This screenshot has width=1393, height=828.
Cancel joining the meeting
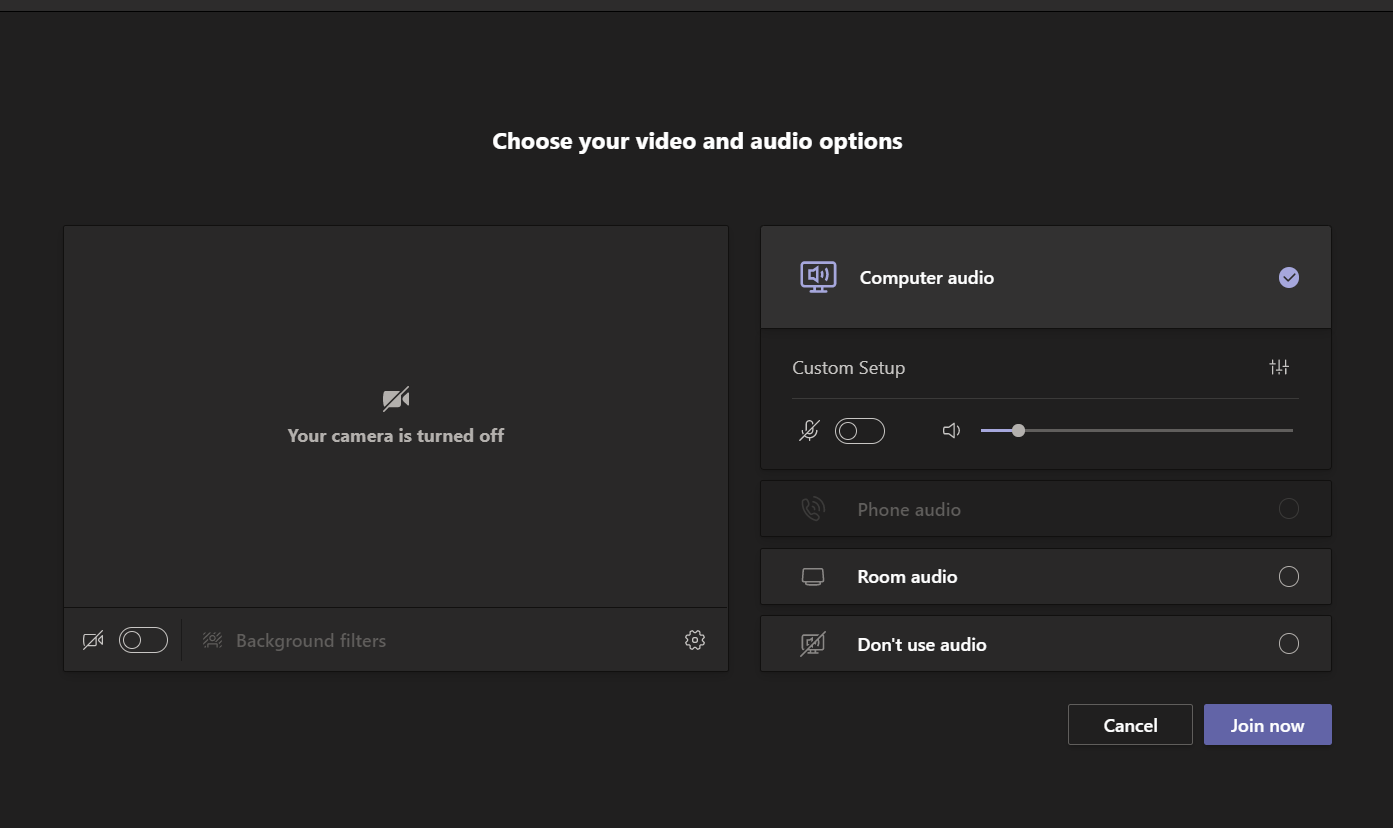click(1130, 726)
